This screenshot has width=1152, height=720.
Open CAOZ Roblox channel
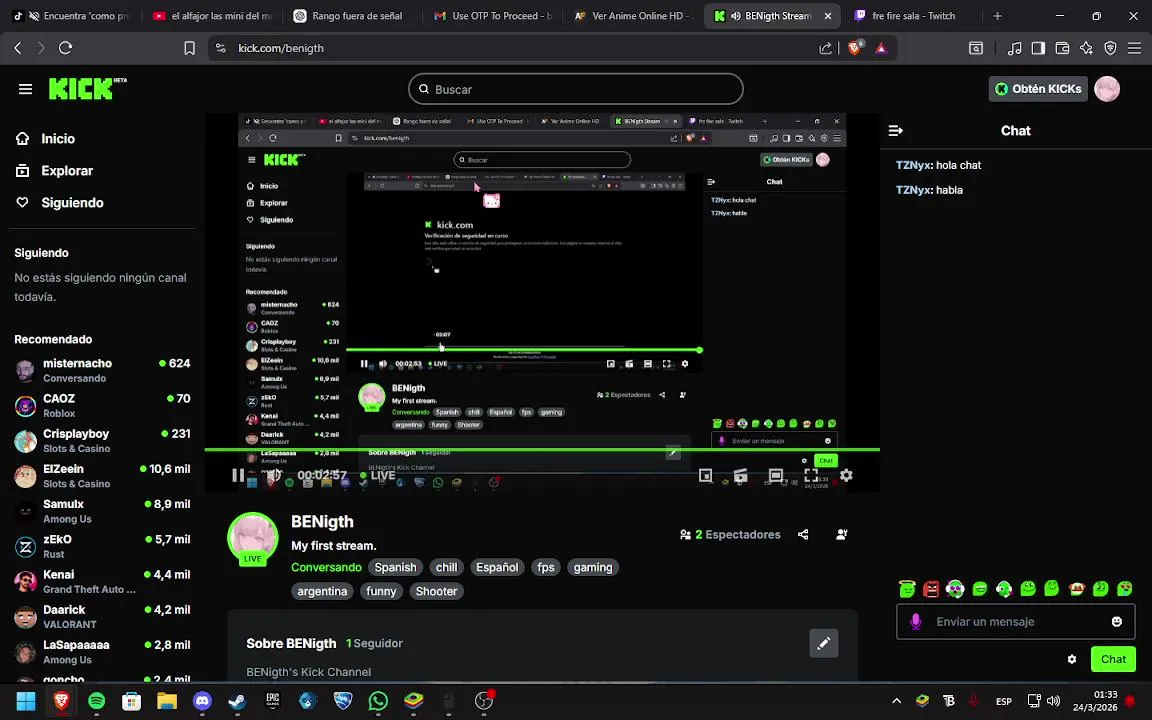click(x=102, y=406)
